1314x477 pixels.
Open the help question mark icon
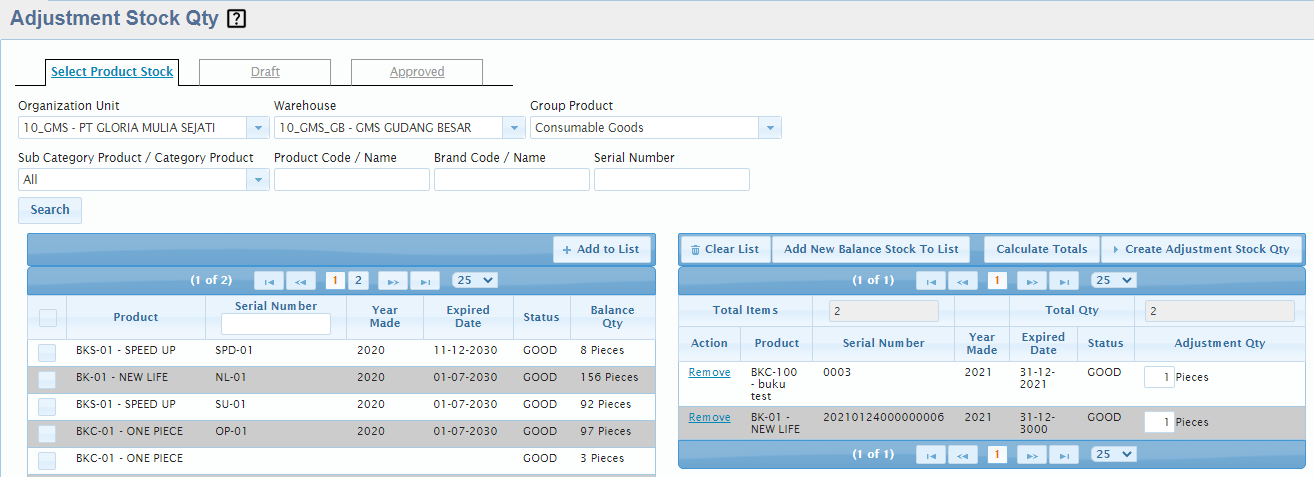tap(236, 18)
